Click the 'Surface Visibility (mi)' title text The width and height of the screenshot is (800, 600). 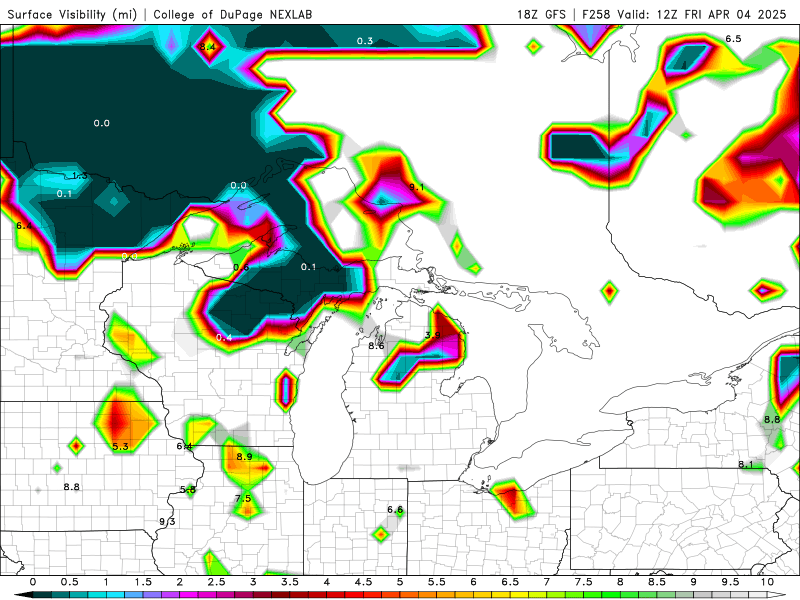[72, 14]
